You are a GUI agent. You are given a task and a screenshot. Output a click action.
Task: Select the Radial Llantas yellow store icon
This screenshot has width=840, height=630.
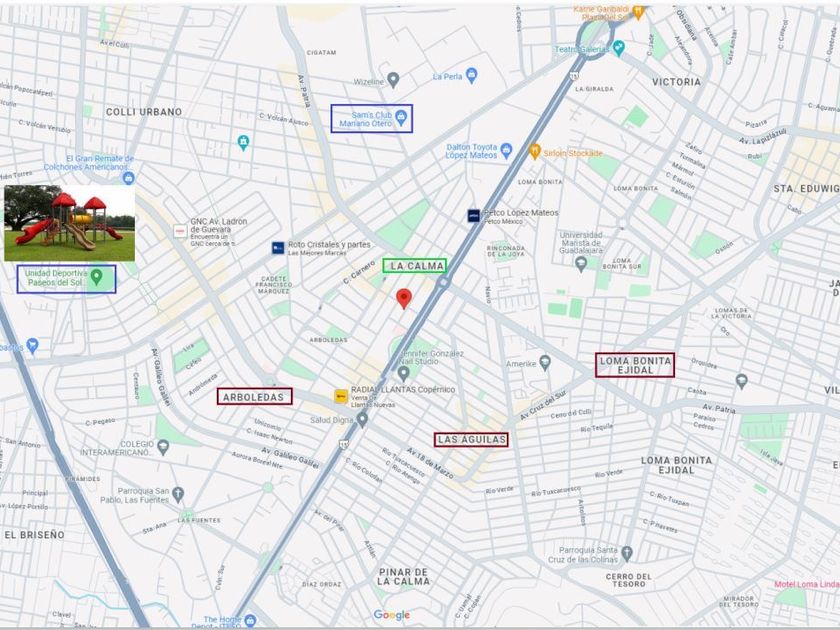[341, 396]
